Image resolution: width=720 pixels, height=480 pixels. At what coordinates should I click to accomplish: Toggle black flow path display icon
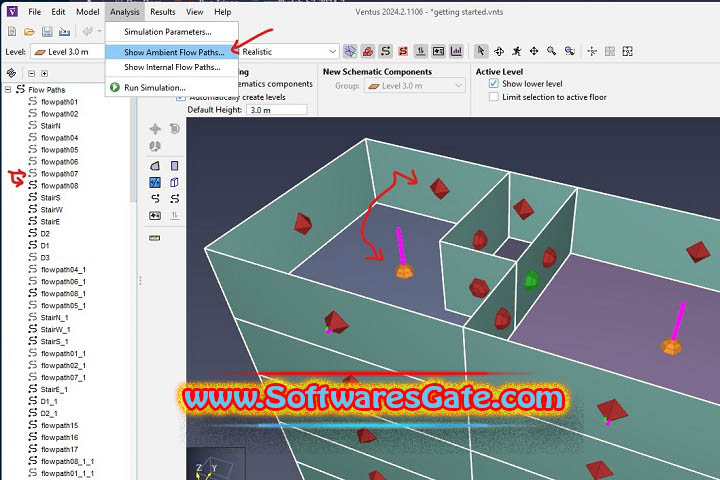click(x=386, y=51)
